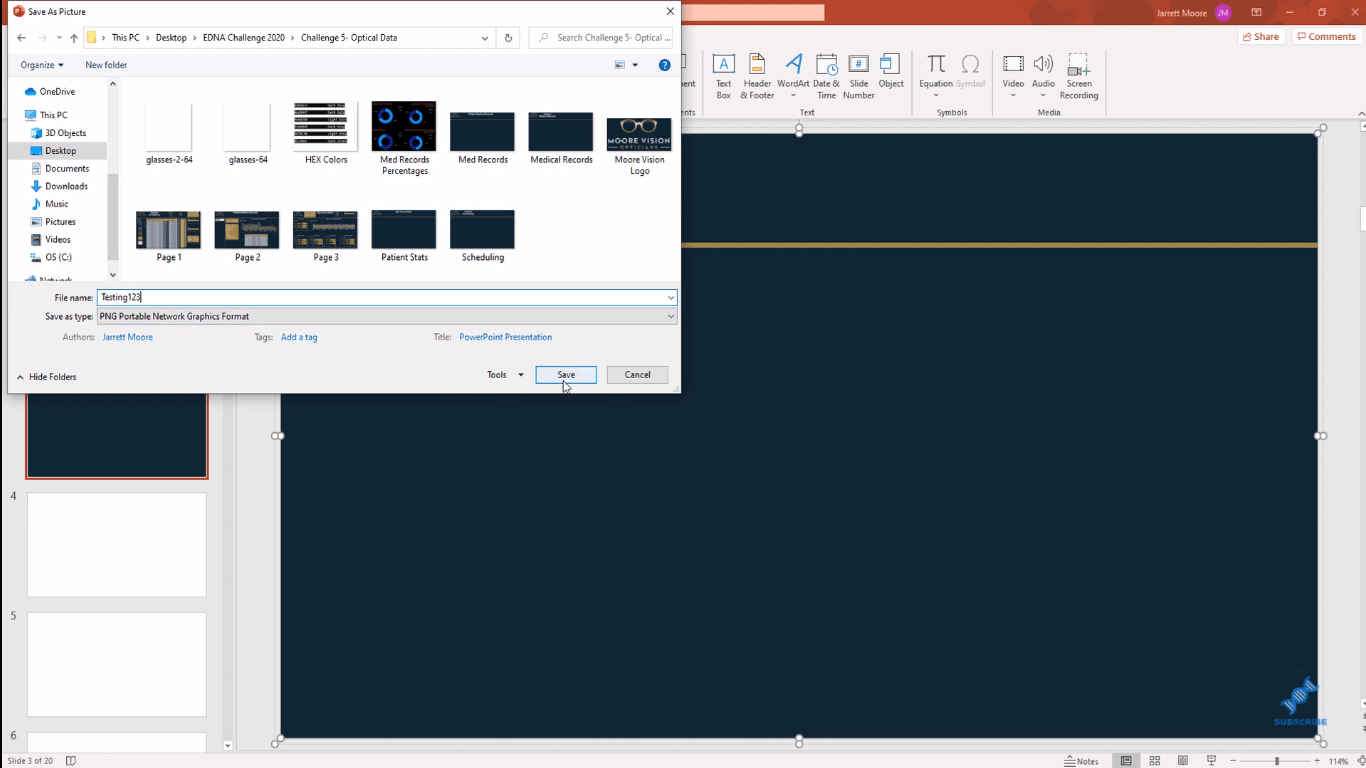The width and height of the screenshot is (1366, 768).
Task: Expand file name history dropdown
Action: click(x=670, y=297)
